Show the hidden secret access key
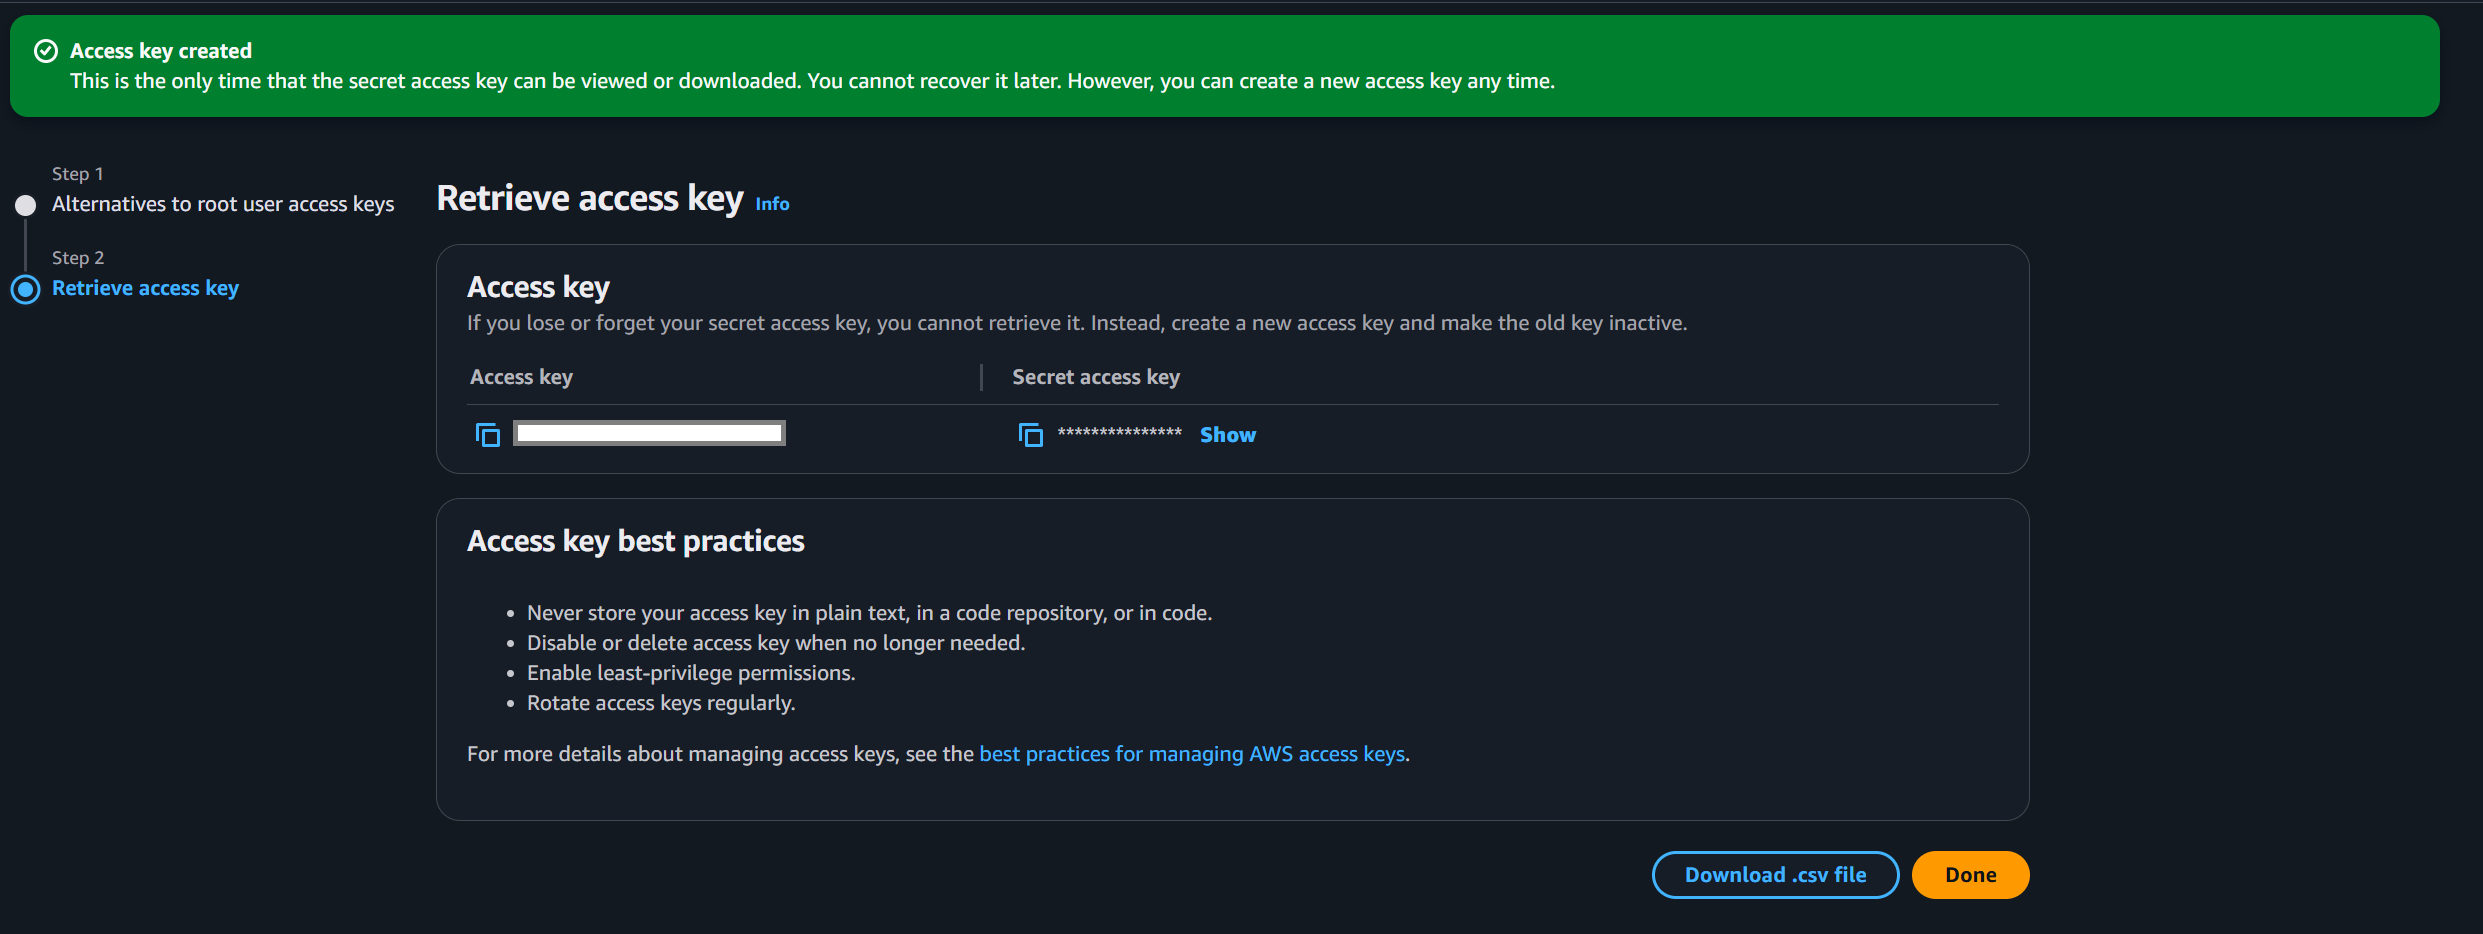This screenshot has height=934, width=2483. click(x=1227, y=435)
